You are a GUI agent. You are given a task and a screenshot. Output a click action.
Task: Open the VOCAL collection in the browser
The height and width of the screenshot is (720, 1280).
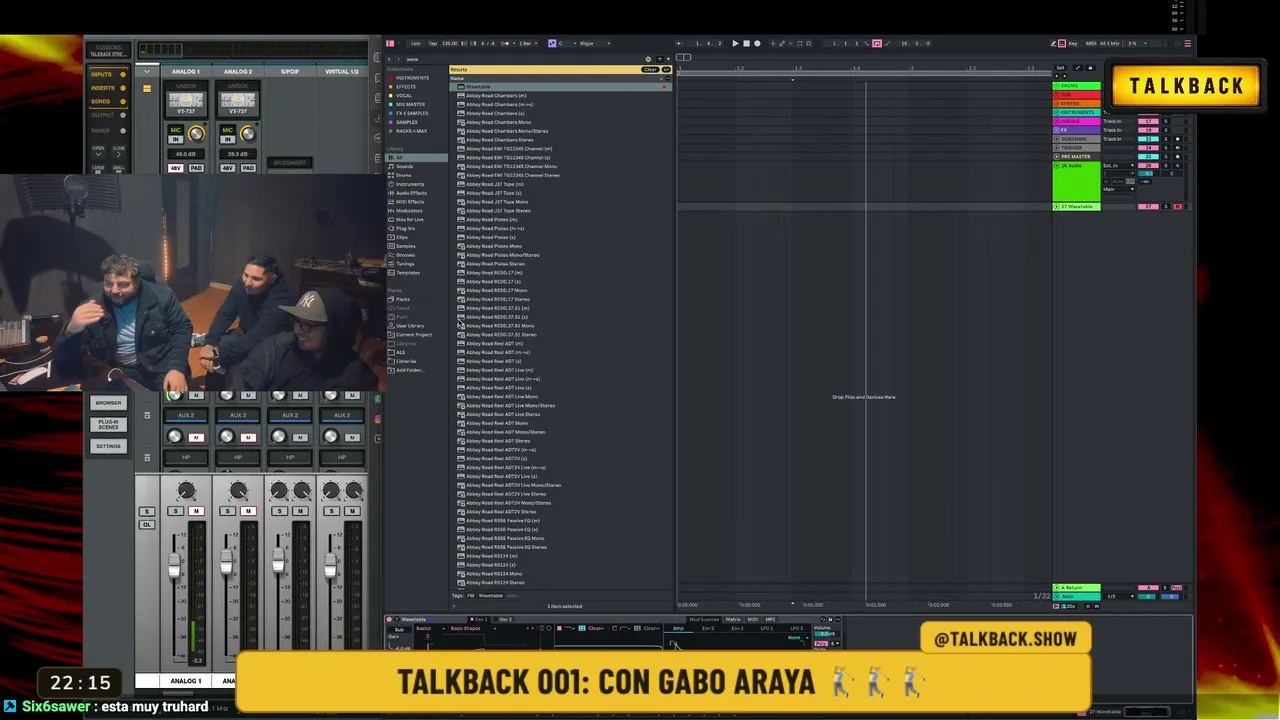click(x=405, y=96)
